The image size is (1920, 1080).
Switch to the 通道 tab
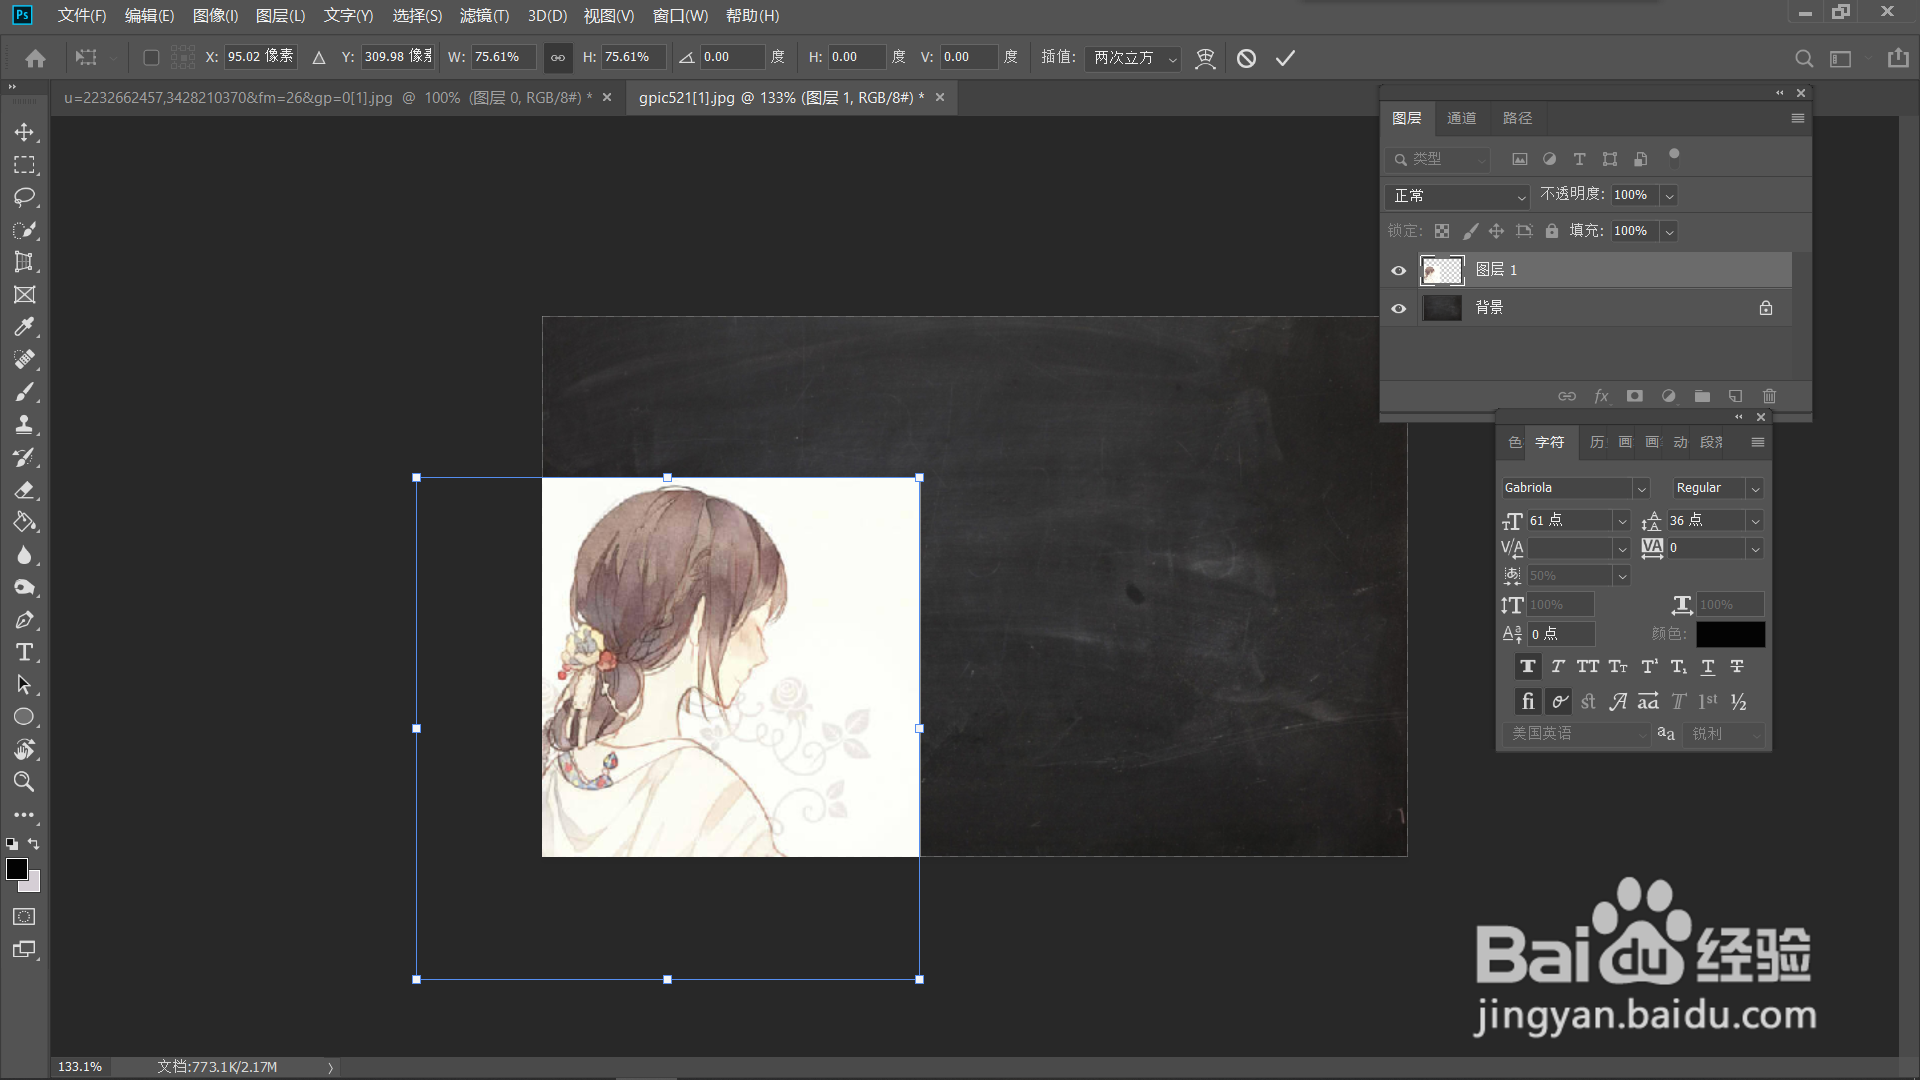click(1461, 118)
